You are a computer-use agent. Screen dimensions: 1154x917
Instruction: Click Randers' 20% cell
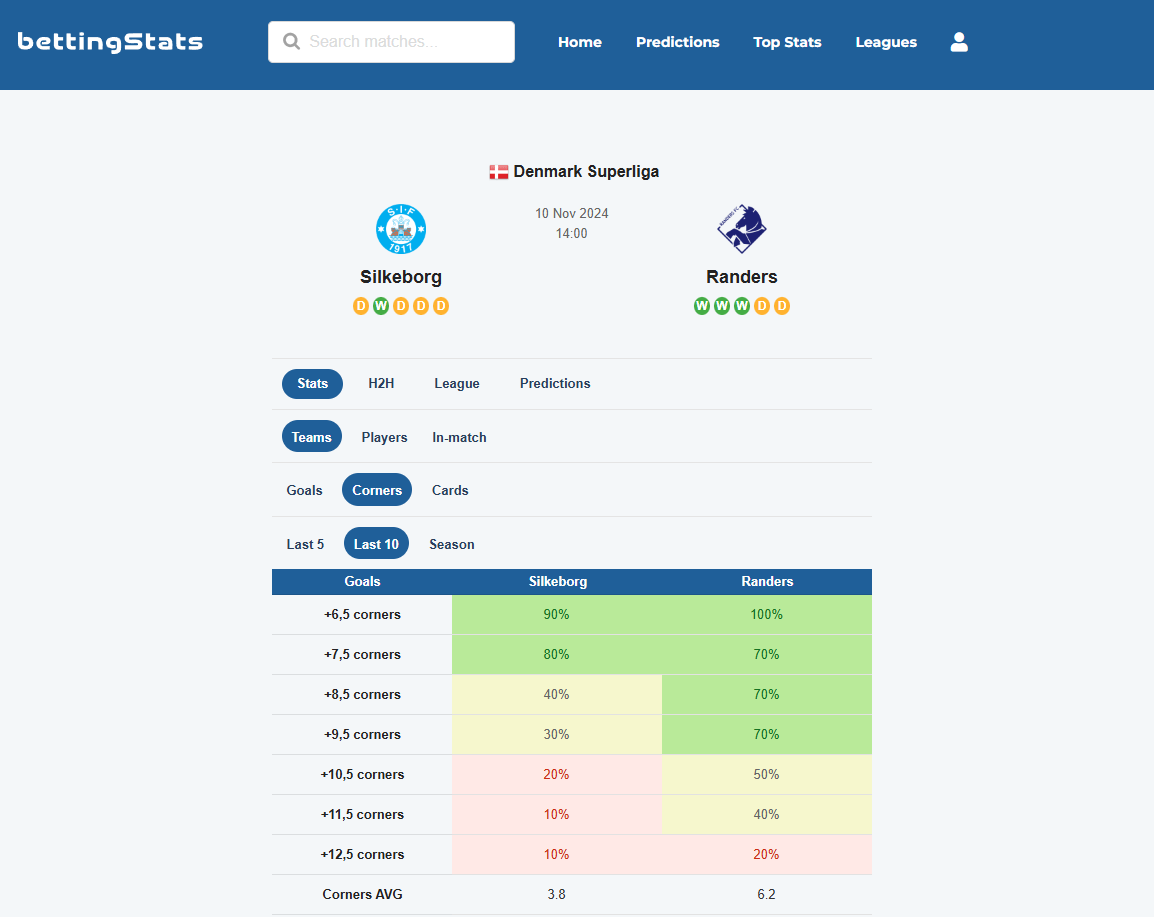[x=767, y=854]
